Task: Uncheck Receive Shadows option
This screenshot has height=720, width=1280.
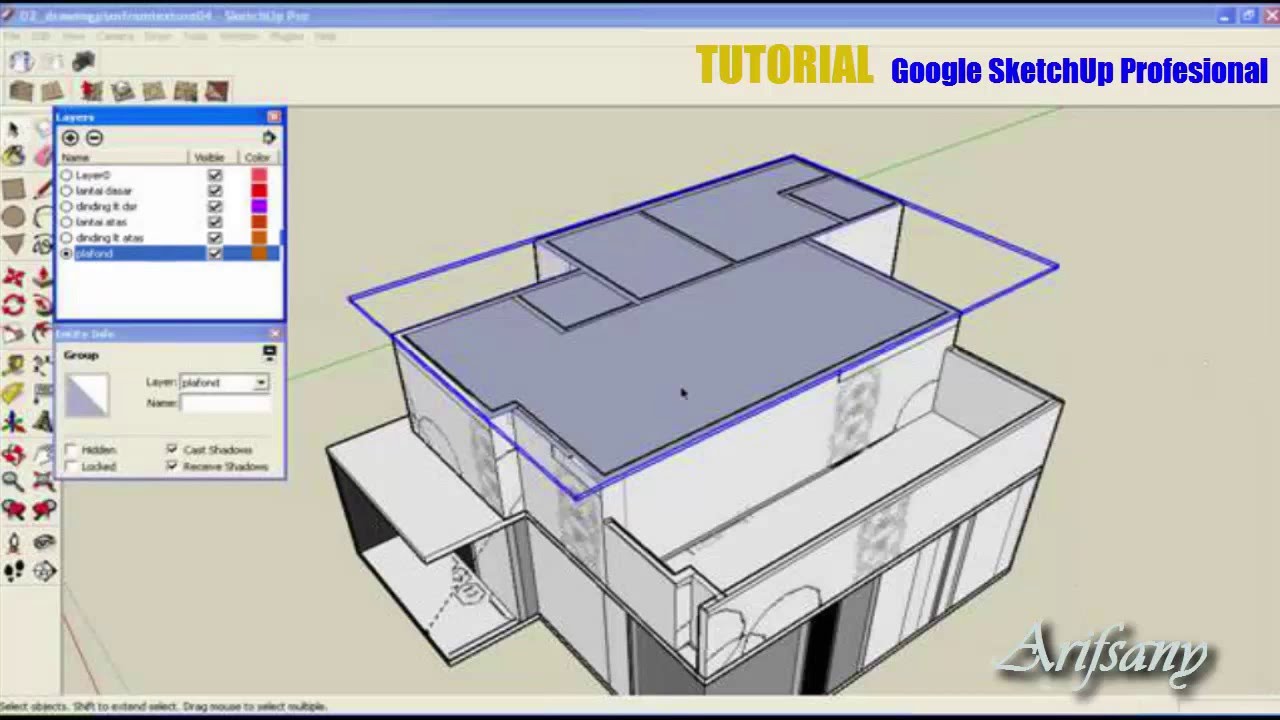Action: click(x=172, y=467)
